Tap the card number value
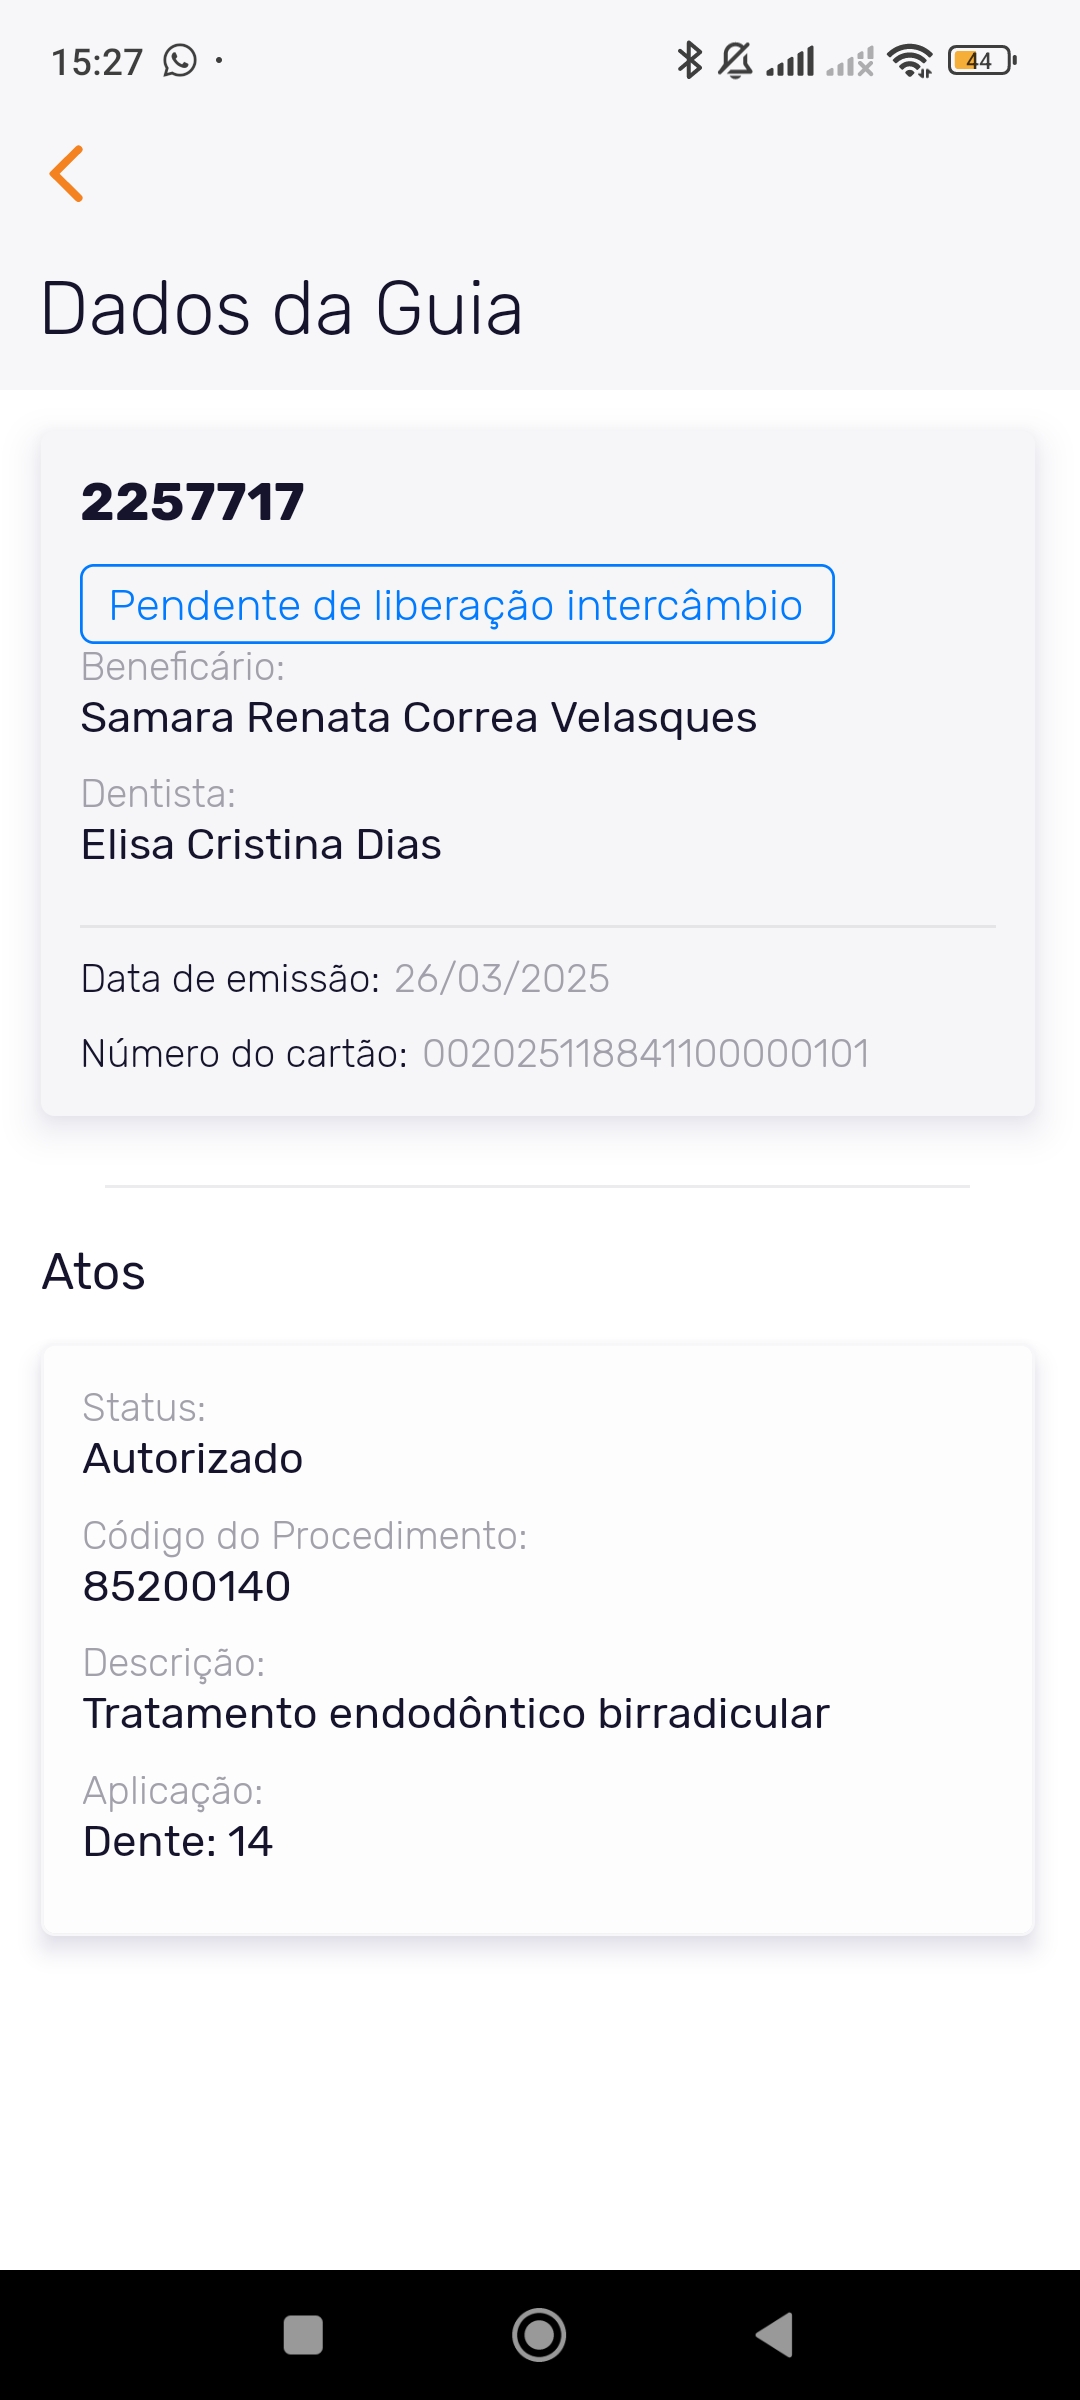This screenshot has width=1080, height=2400. (646, 1054)
